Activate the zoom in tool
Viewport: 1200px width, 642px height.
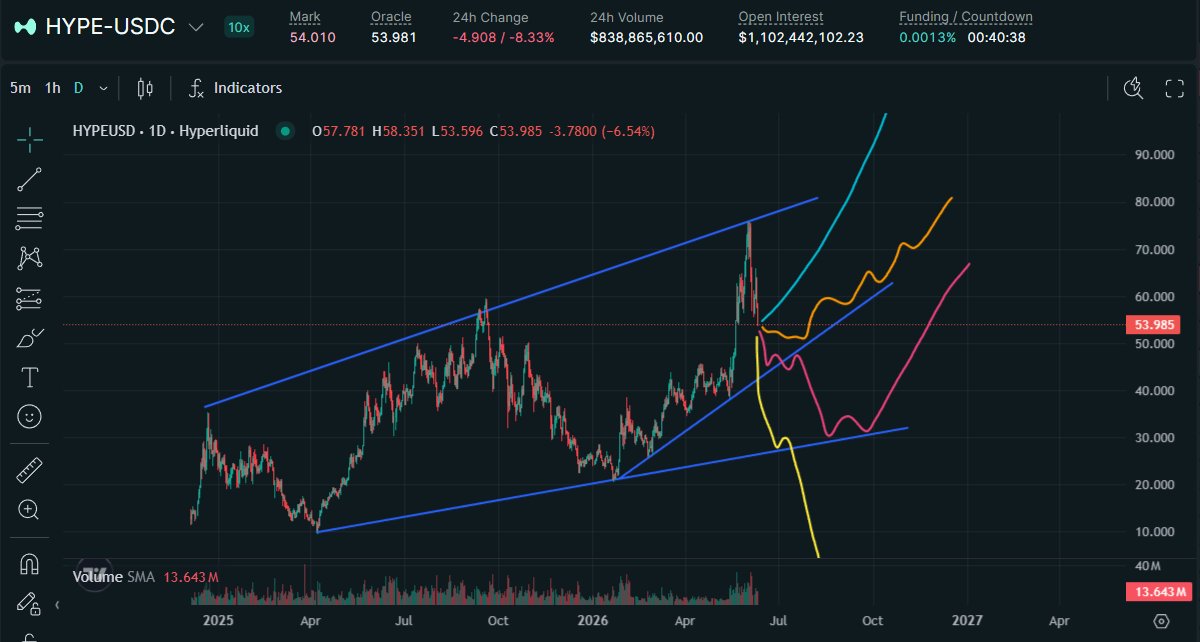pyautogui.click(x=30, y=510)
